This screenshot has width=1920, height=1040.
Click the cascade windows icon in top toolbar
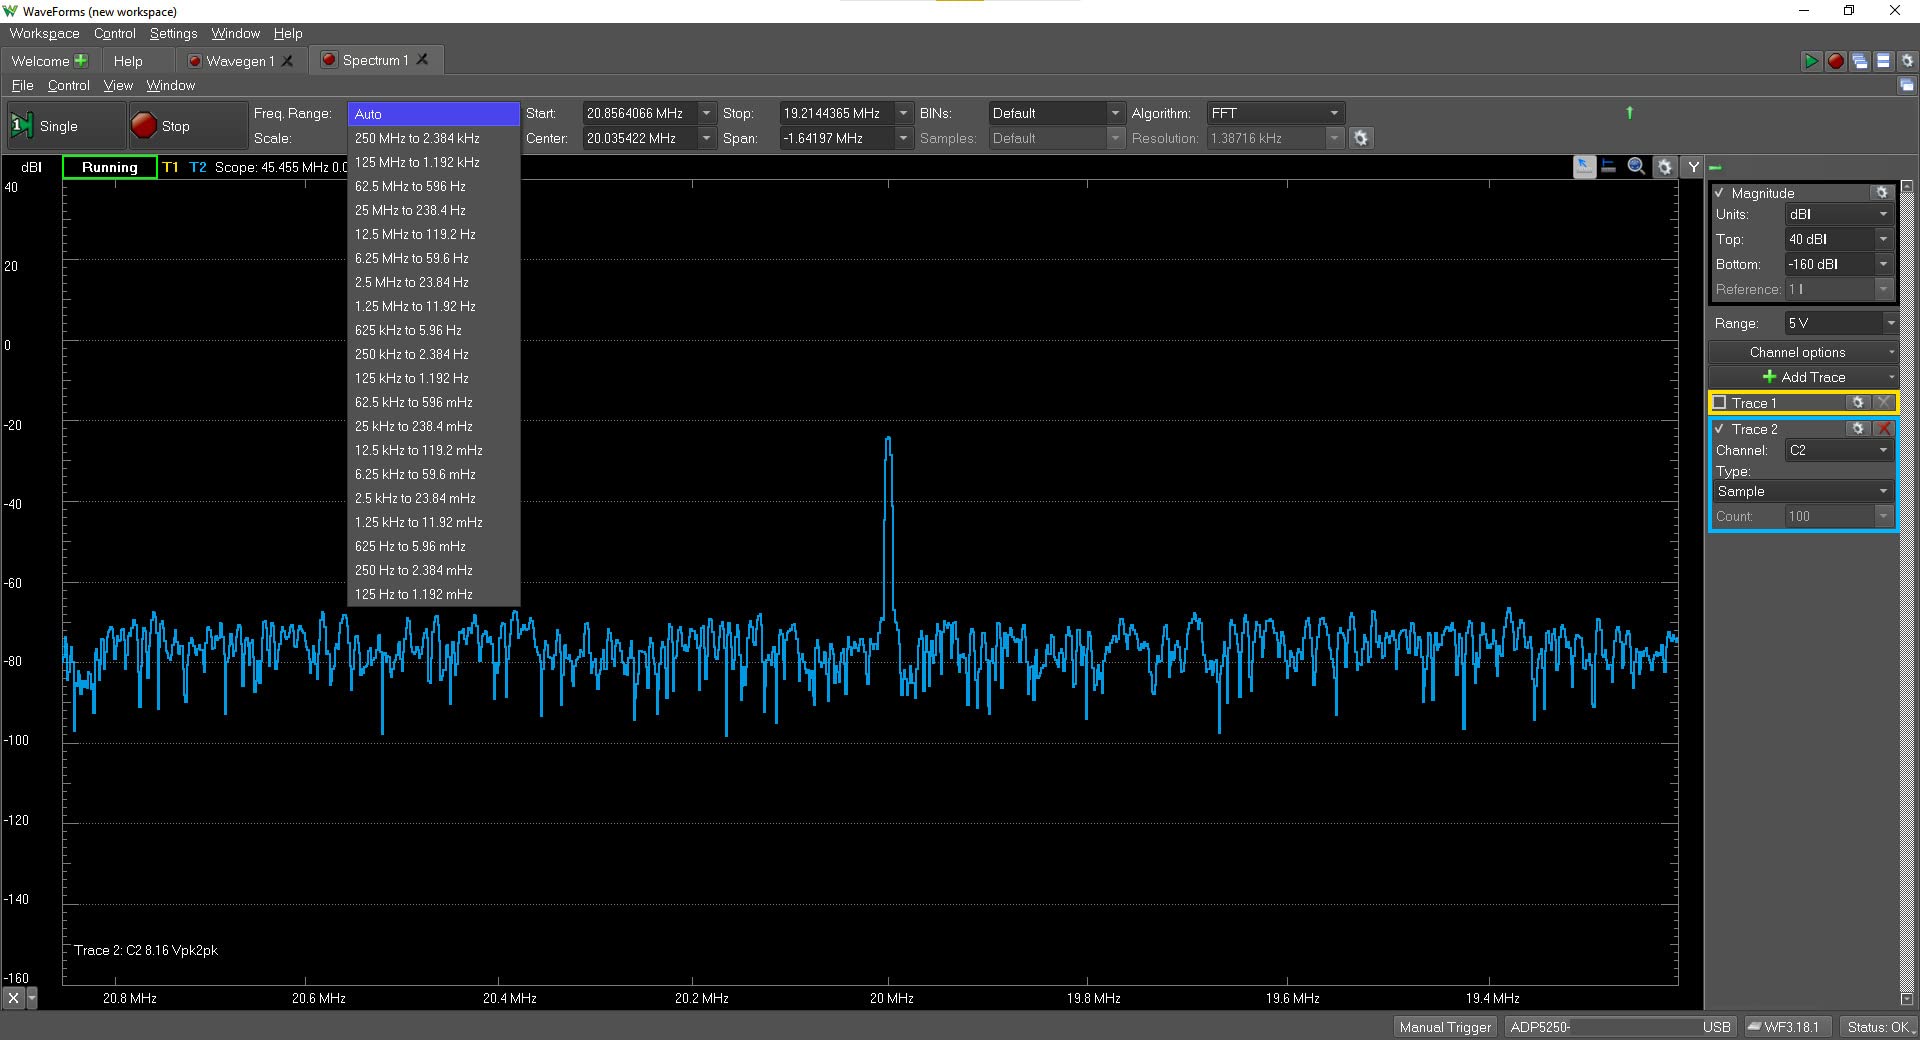point(1859,61)
